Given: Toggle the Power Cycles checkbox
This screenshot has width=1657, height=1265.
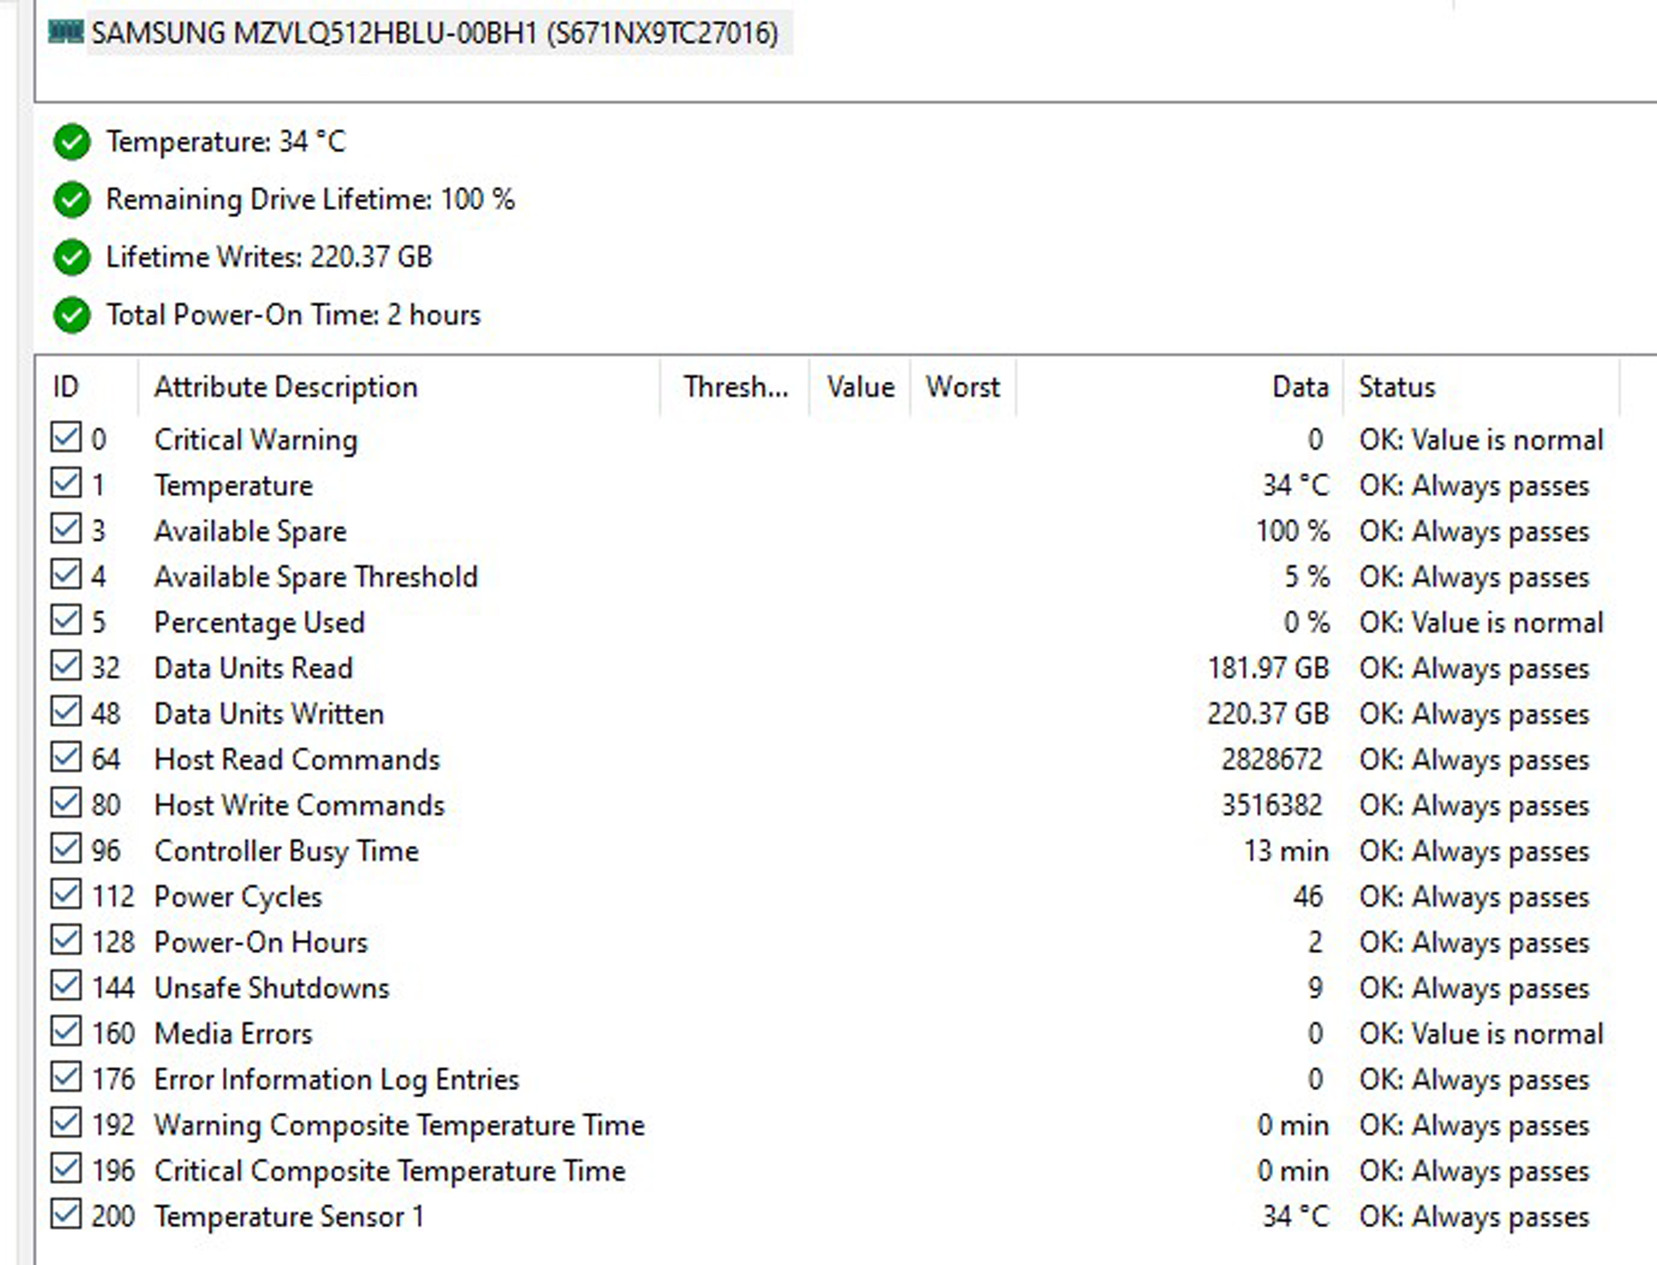Looking at the screenshot, I should click(x=66, y=894).
